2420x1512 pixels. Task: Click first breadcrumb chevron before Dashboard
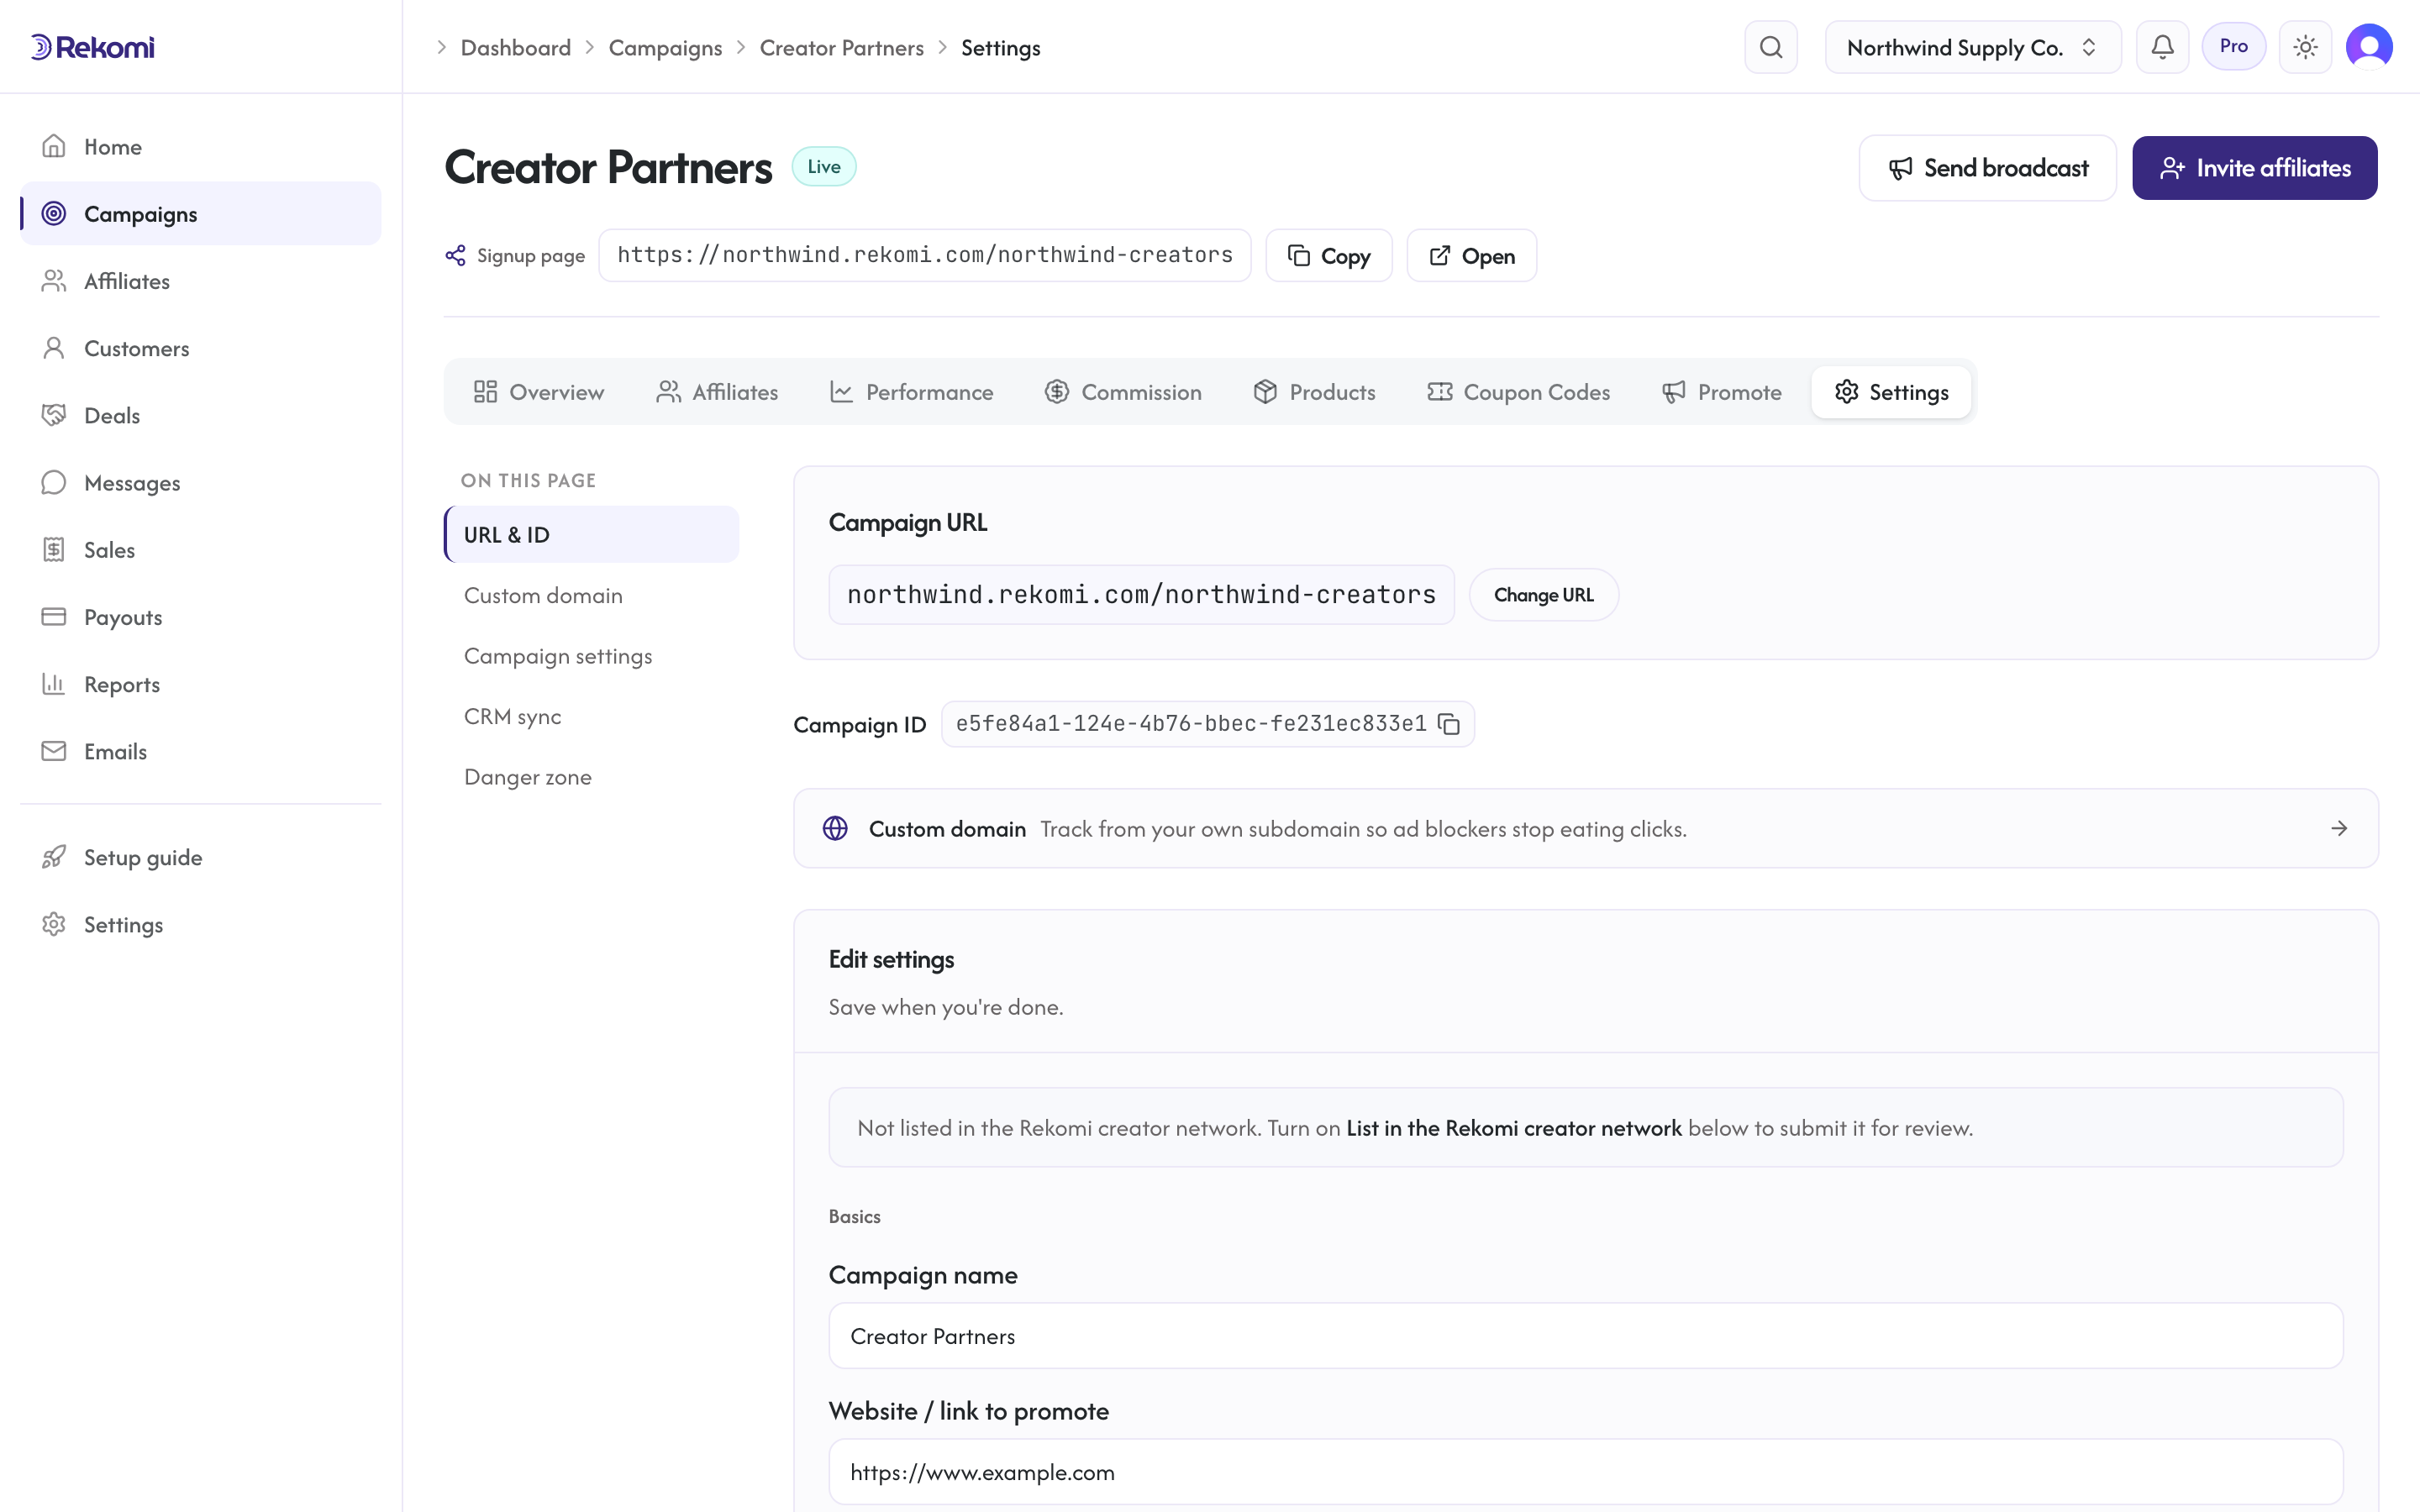tap(441, 47)
